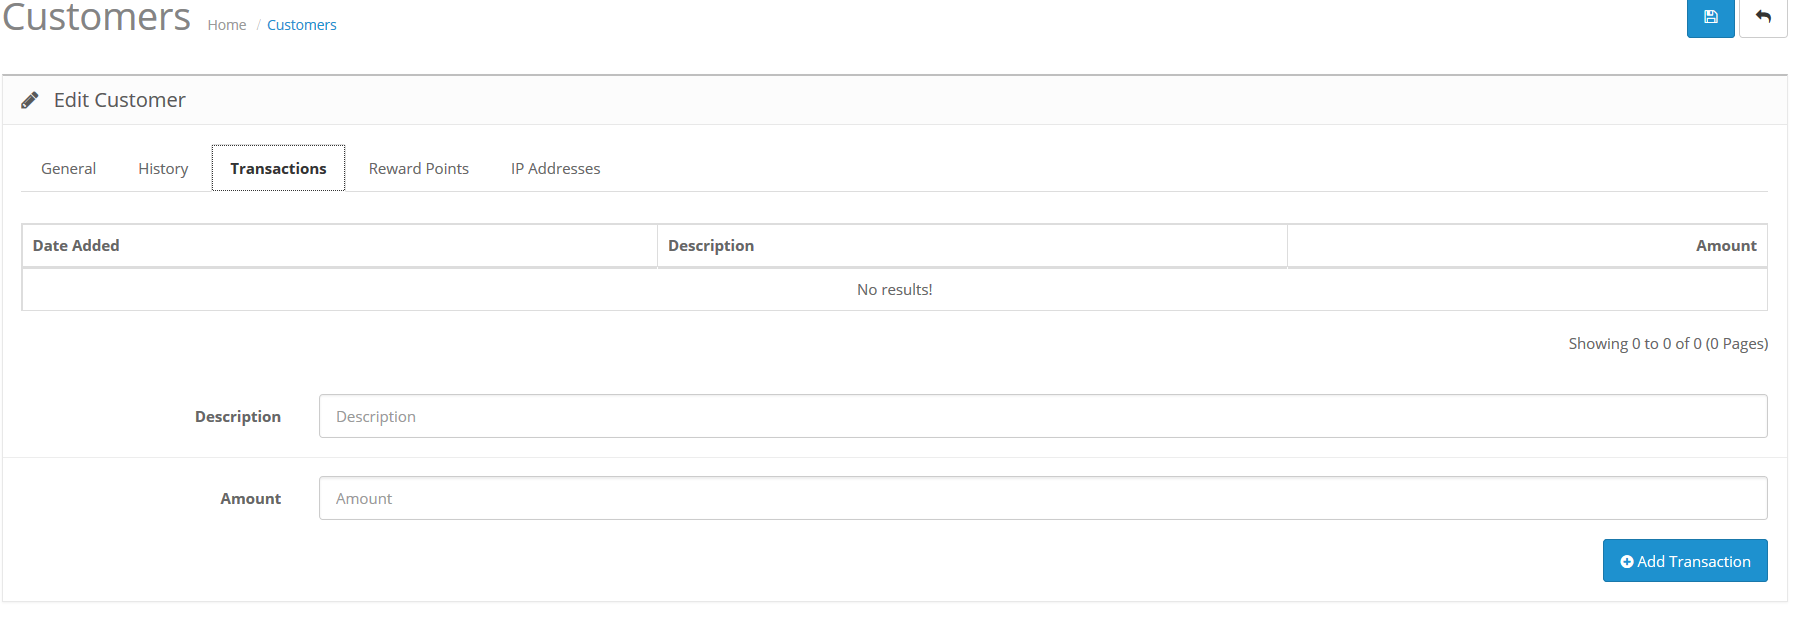Go to the IP Addresses tab
This screenshot has width=1807, height=618.
[x=555, y=168]
